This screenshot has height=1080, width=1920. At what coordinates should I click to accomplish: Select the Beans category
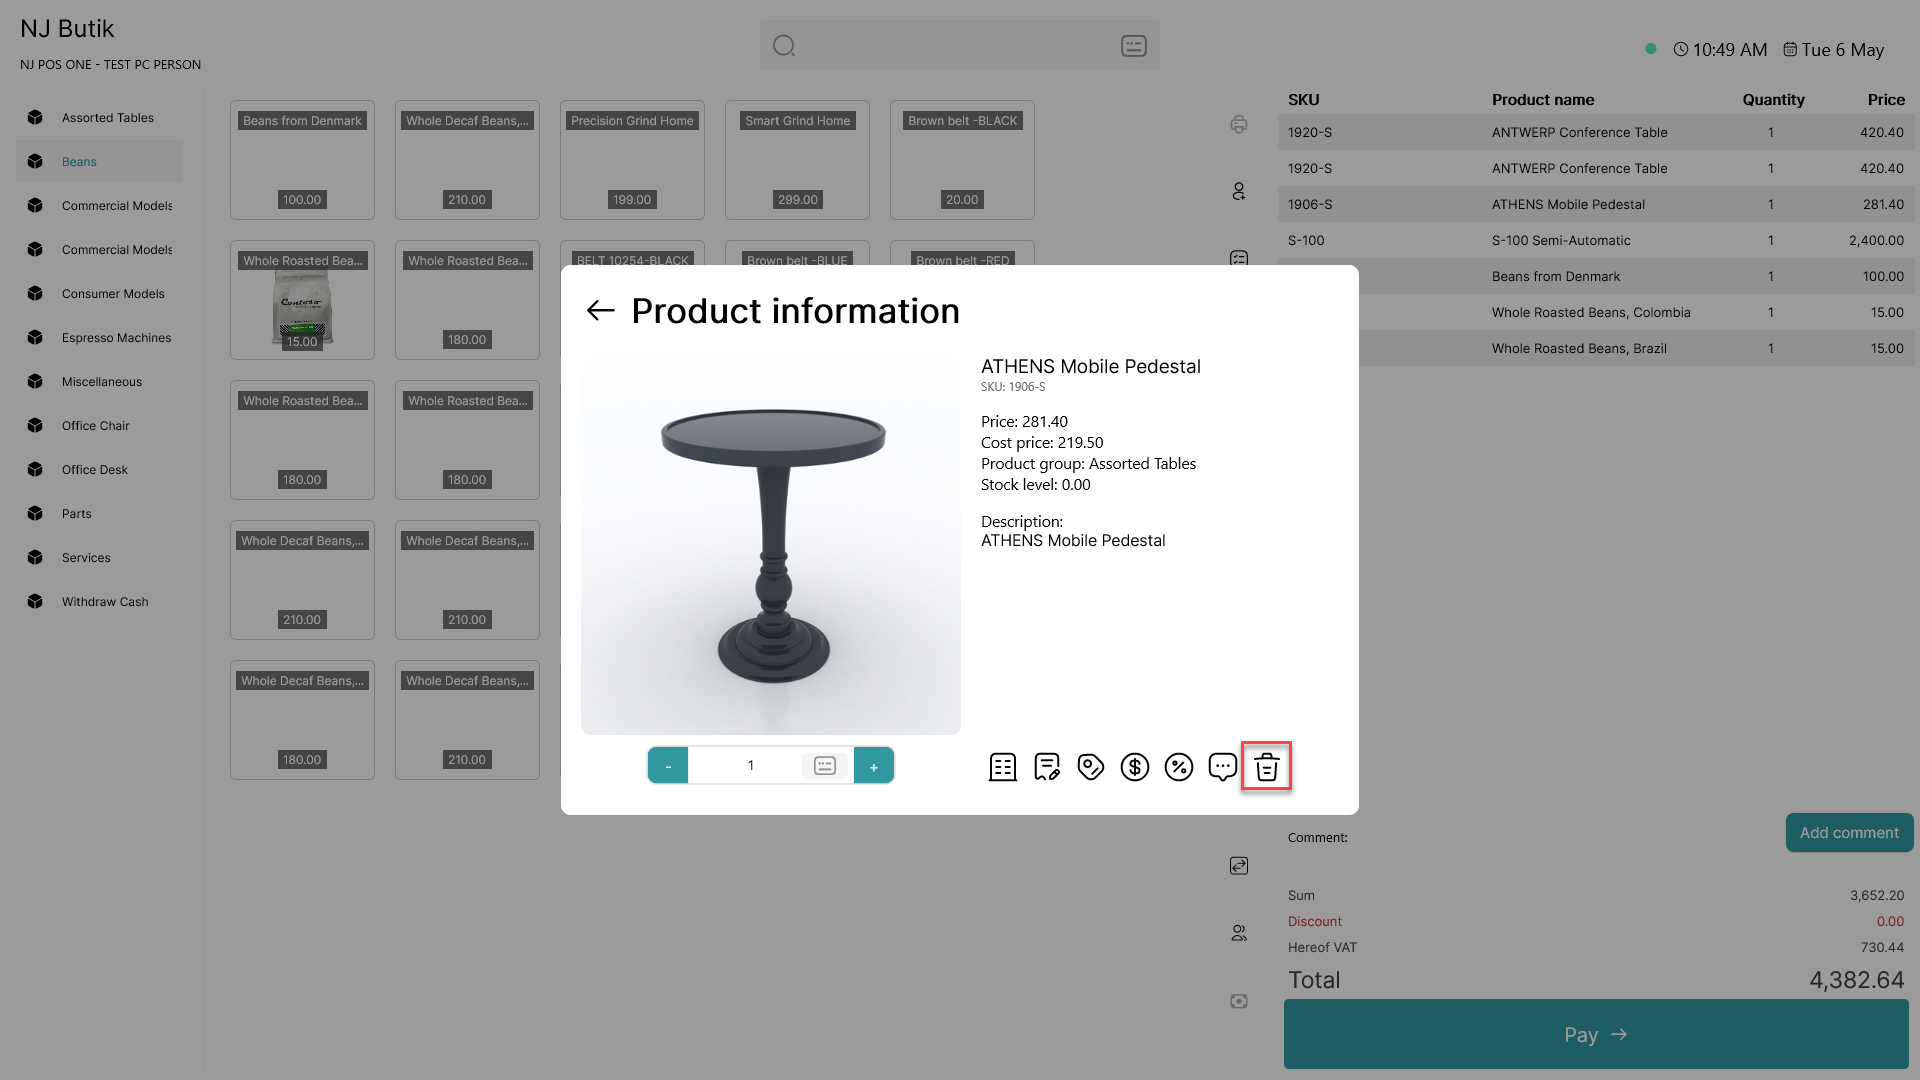99,162
